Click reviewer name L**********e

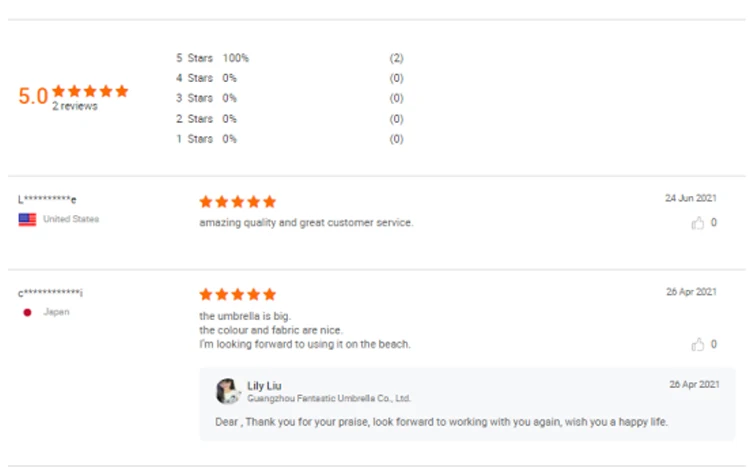tap(47, 199)
